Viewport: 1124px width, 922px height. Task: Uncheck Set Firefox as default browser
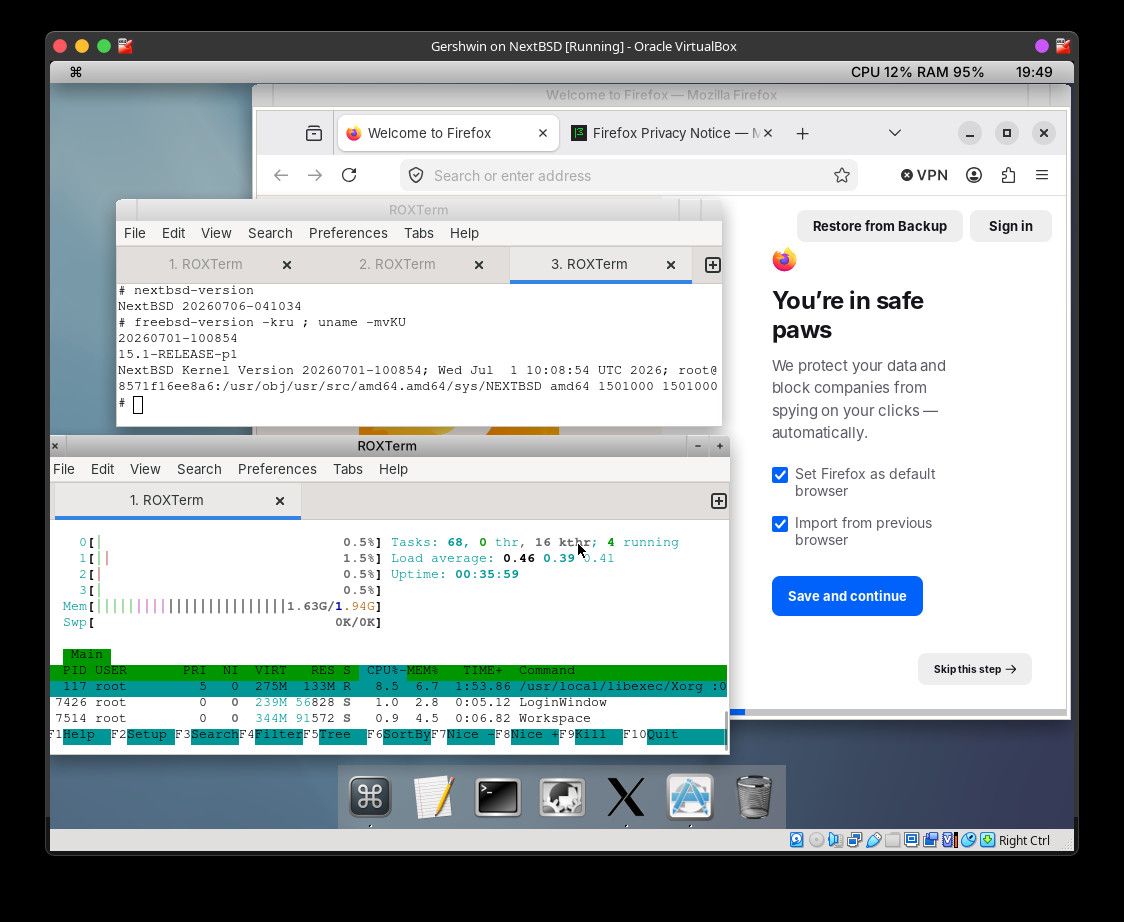(780, 475)
